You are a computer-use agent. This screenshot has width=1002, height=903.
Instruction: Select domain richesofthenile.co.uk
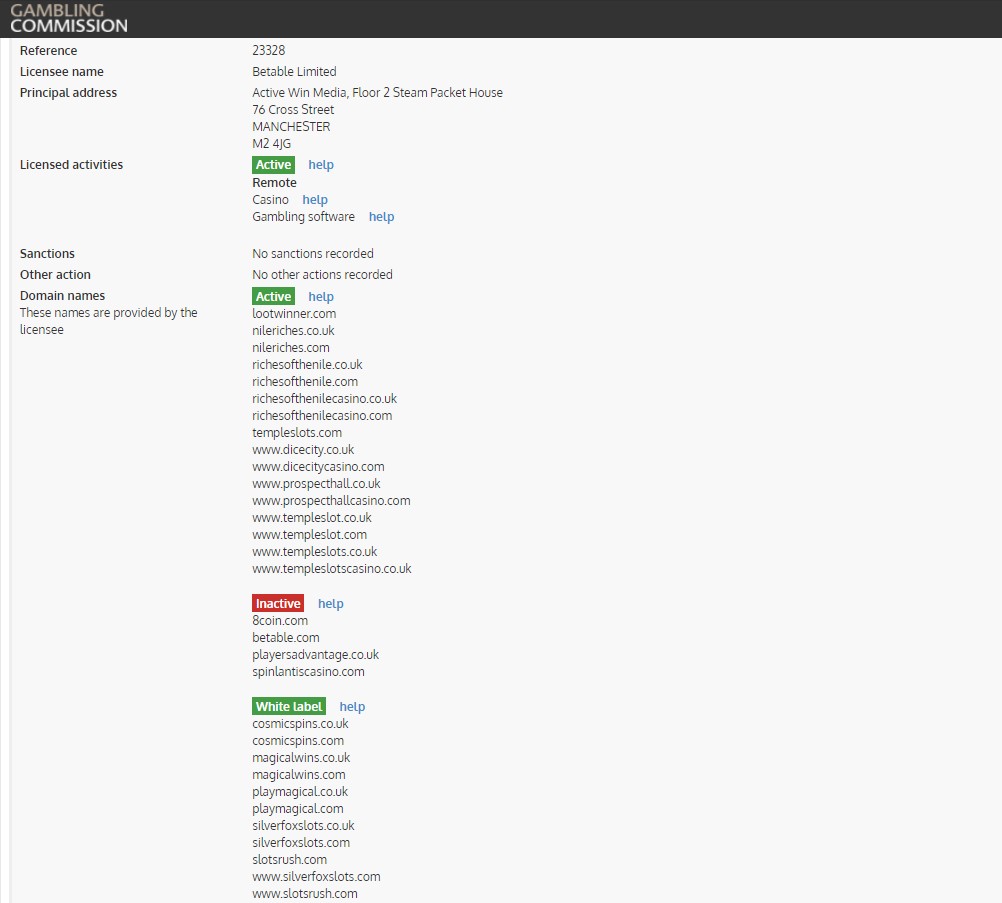click(307, 365)
